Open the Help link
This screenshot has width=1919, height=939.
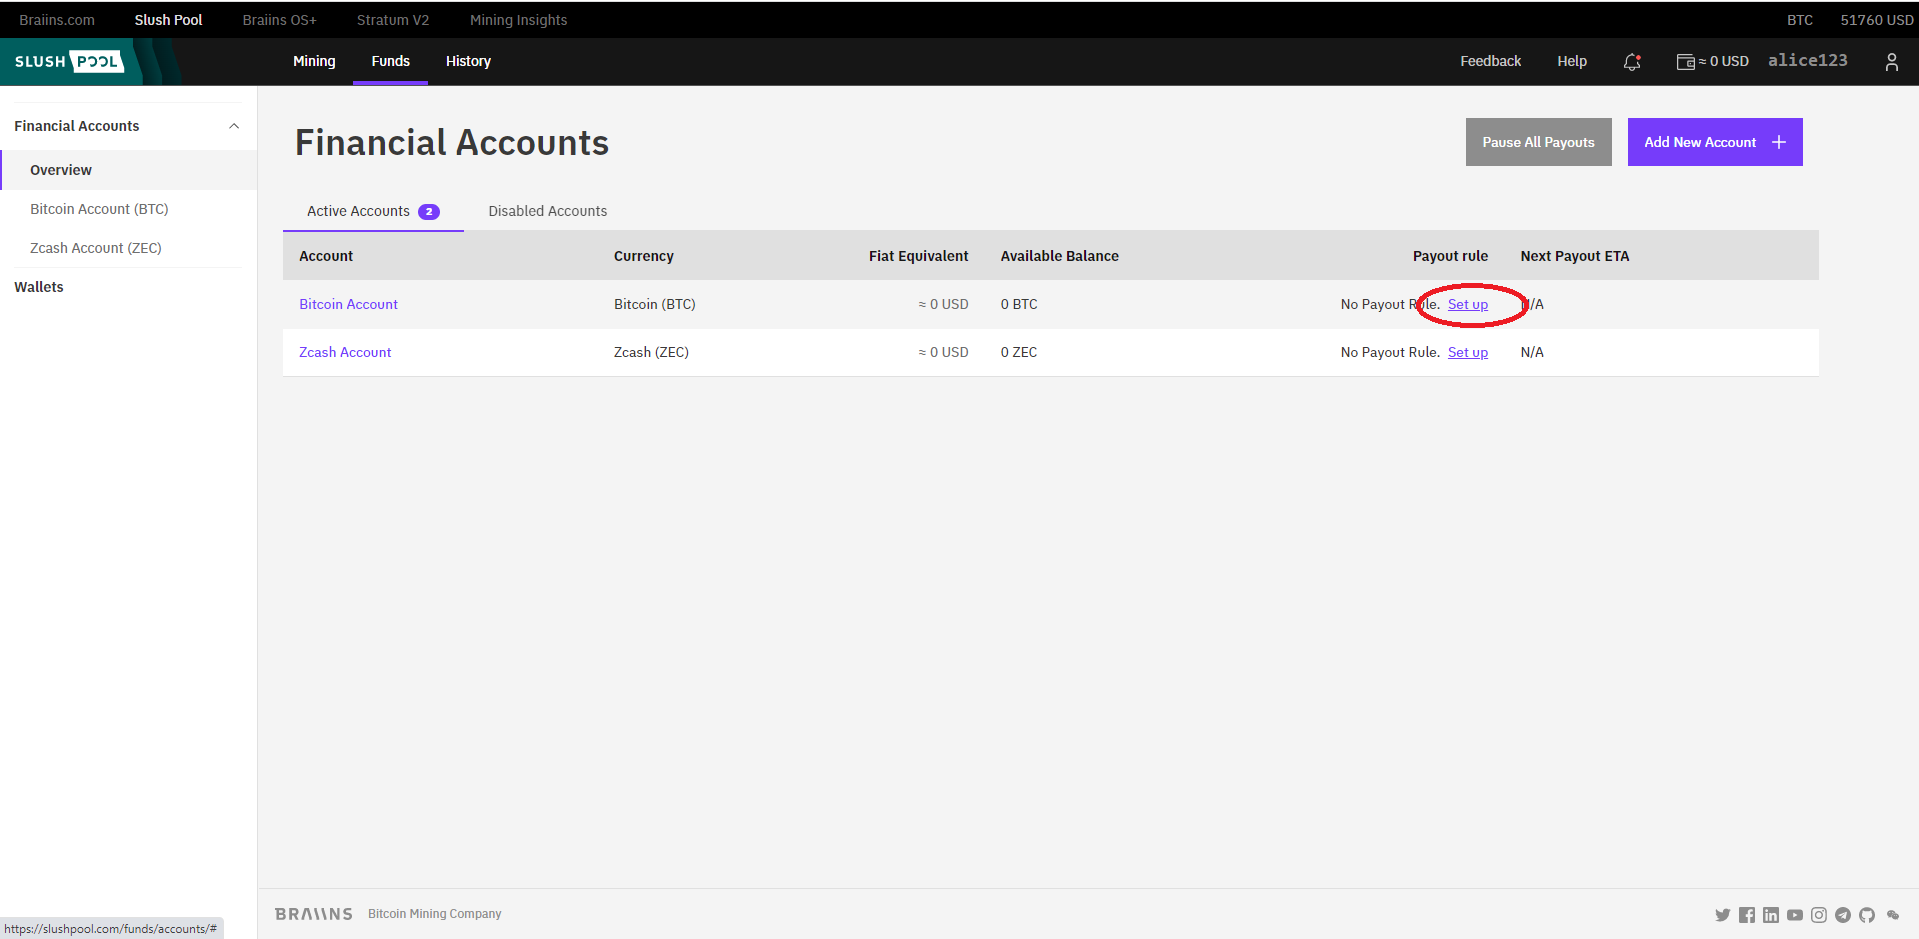tap(1572, 61)
